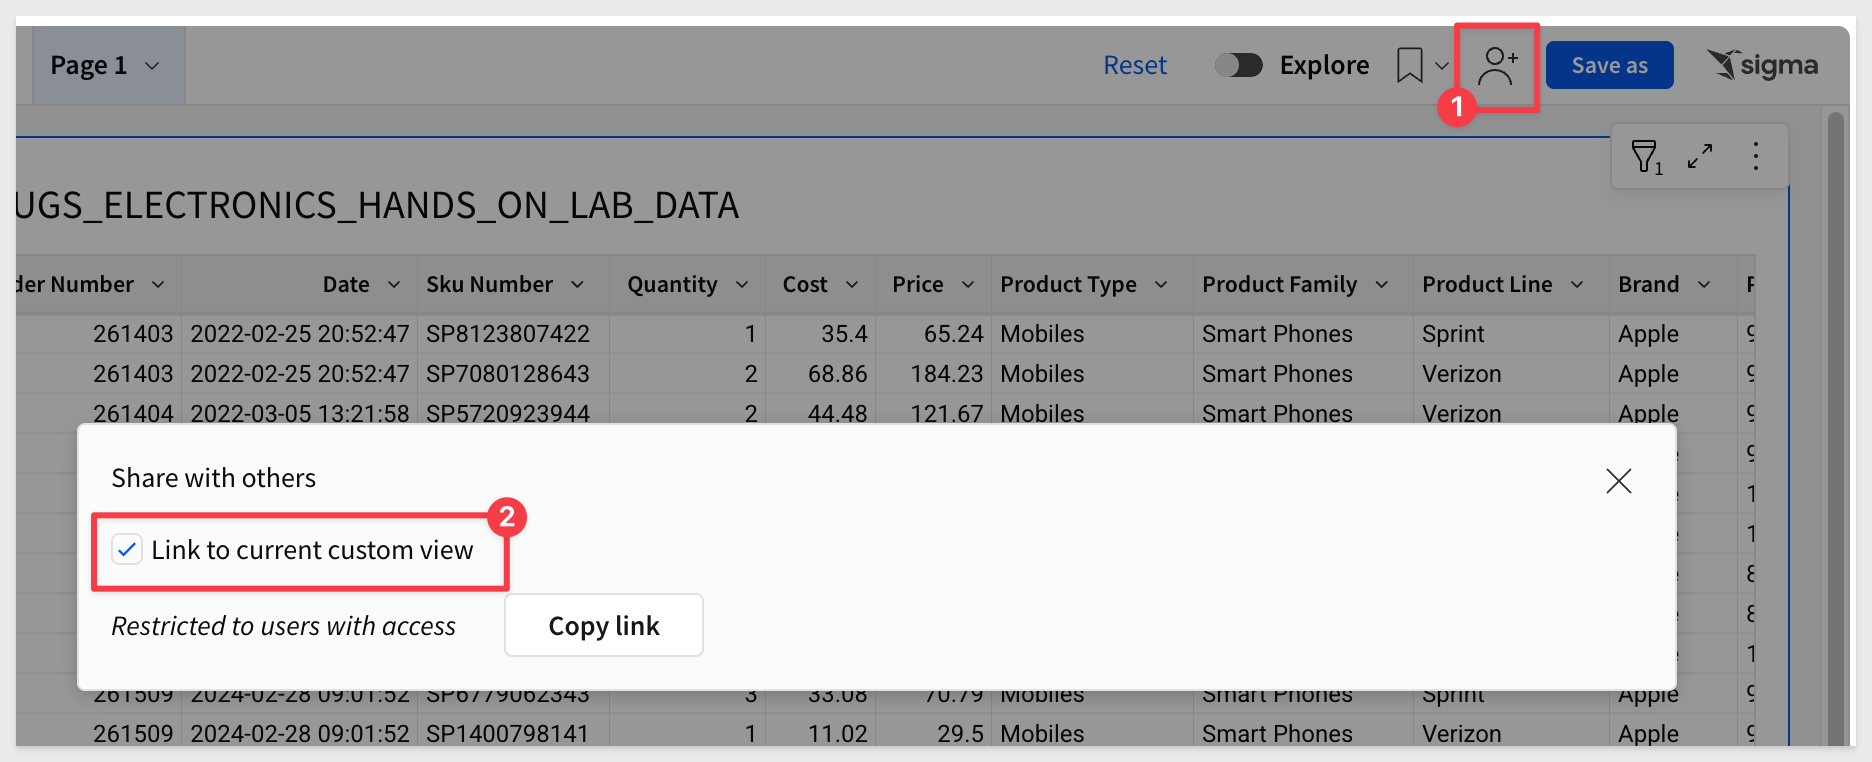Uncheck Link to current custom view

[x=127, y=549]
